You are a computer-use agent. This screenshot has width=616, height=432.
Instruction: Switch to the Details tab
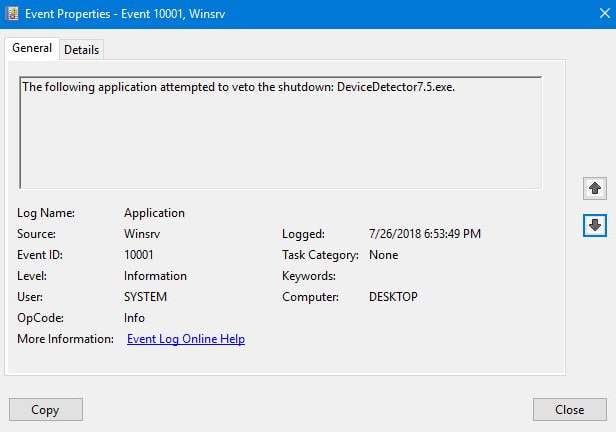(x=81, y=50)
